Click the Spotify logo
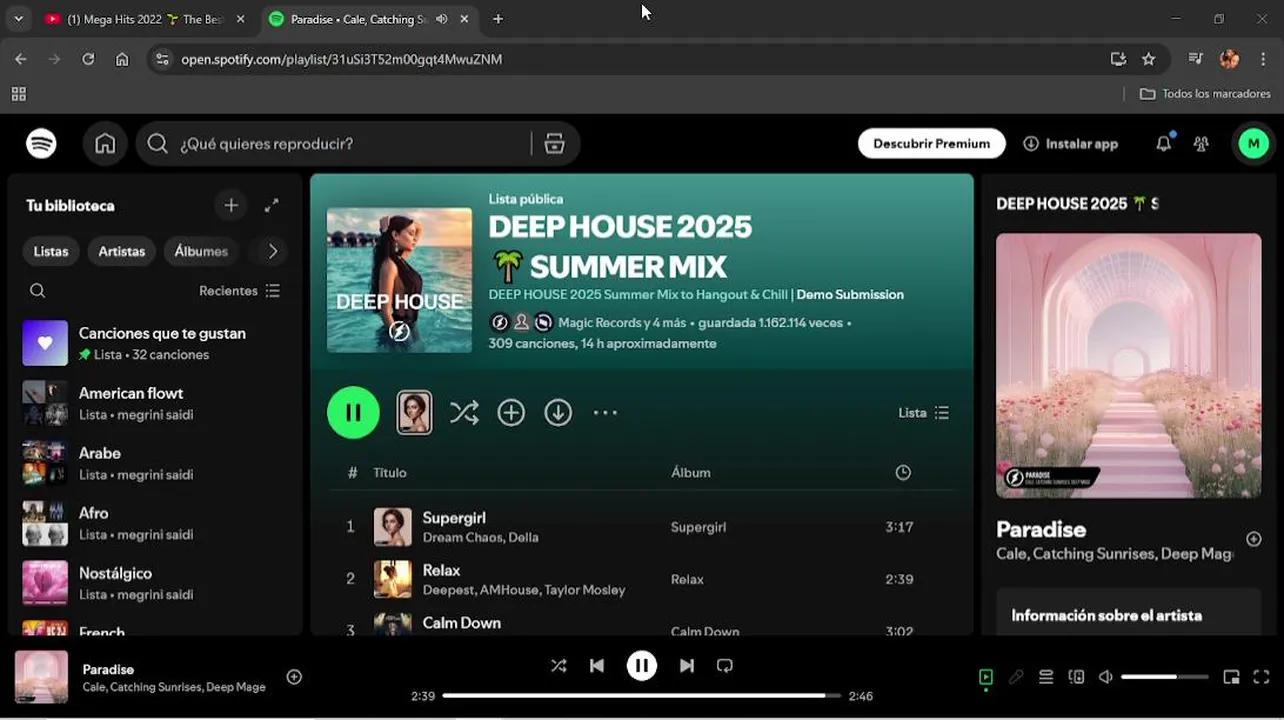This screenshot has height=720, width=1284. pyautogui.click(x=41, y=144)
